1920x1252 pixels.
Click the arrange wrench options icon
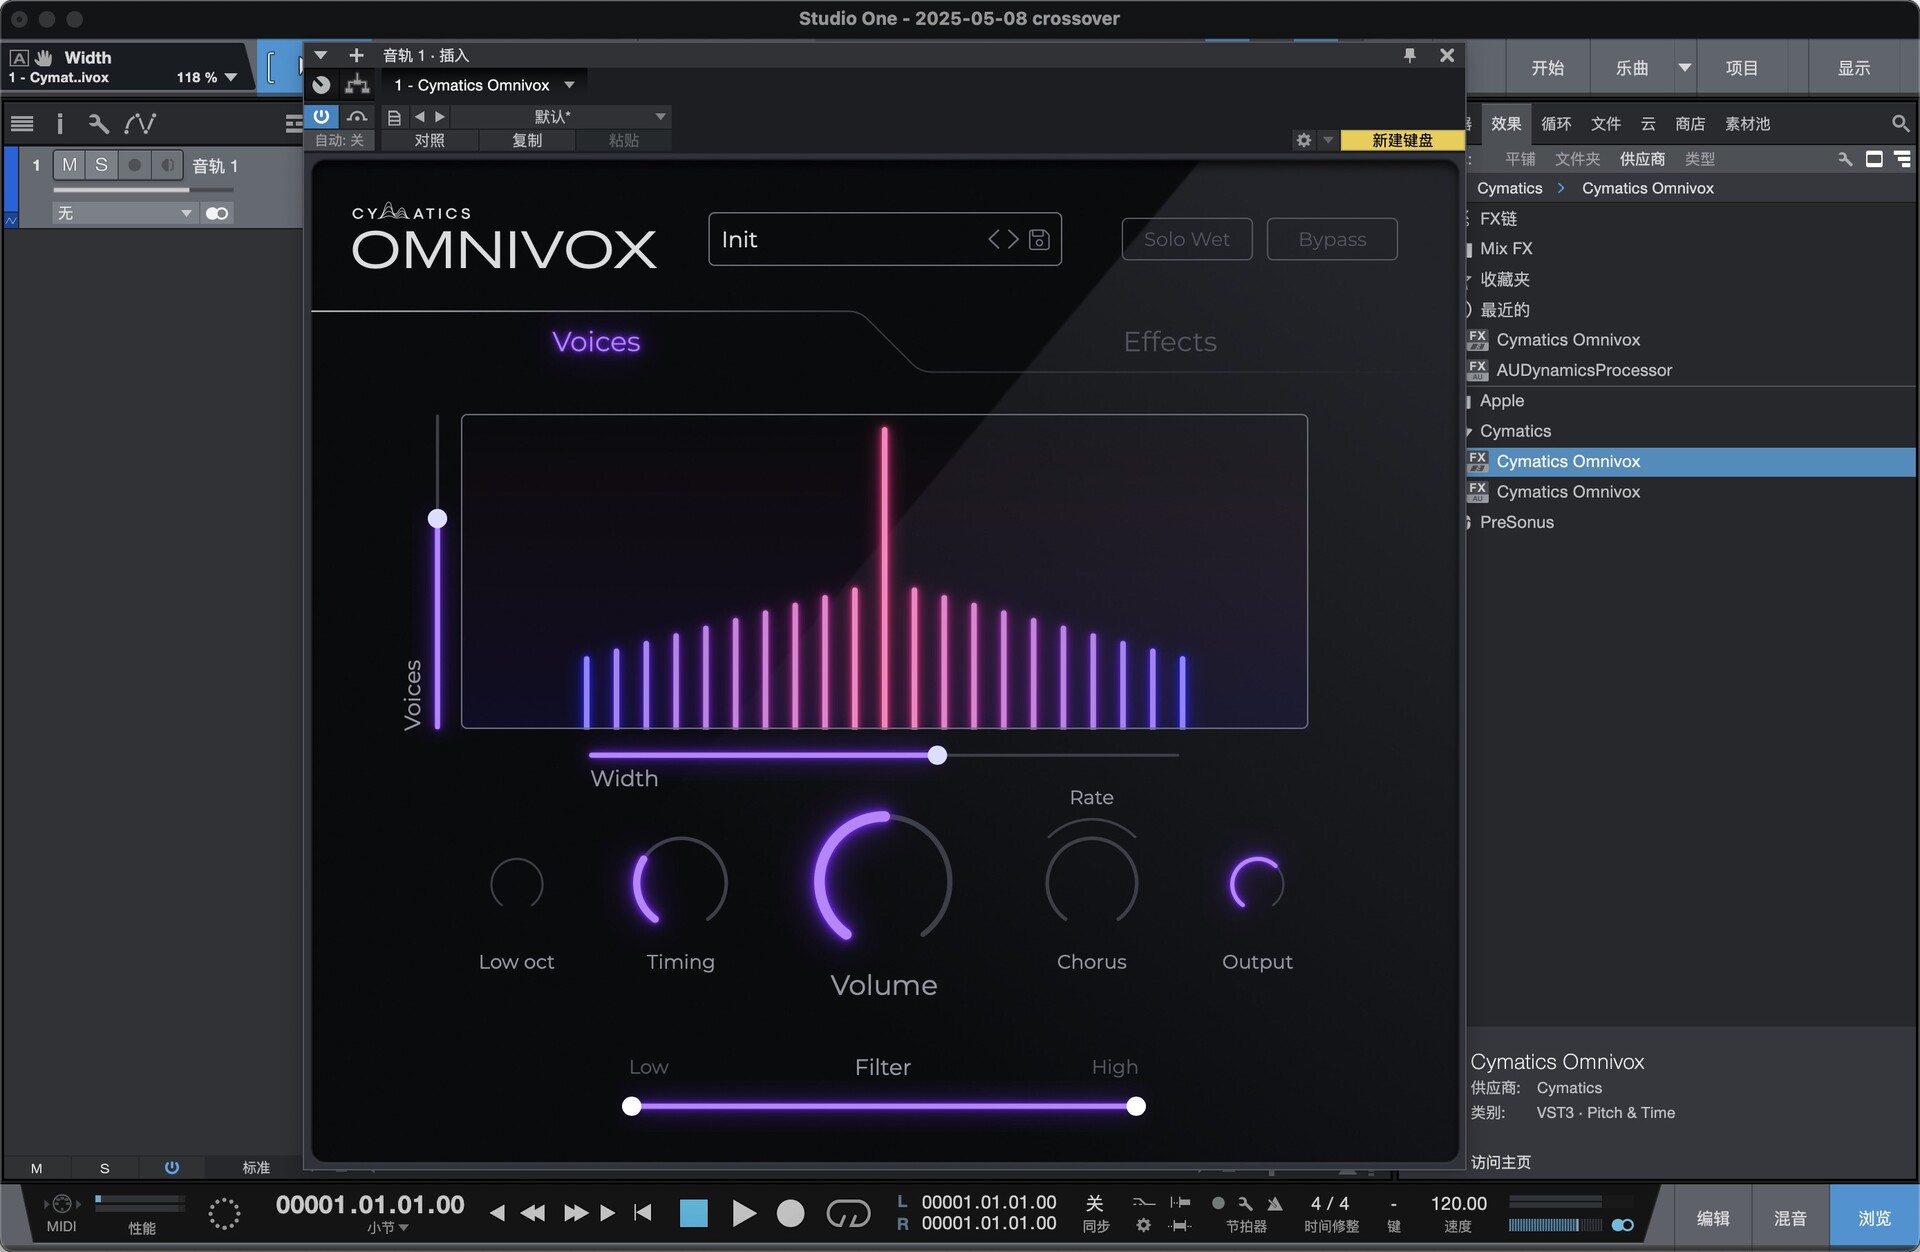[98, 123]
